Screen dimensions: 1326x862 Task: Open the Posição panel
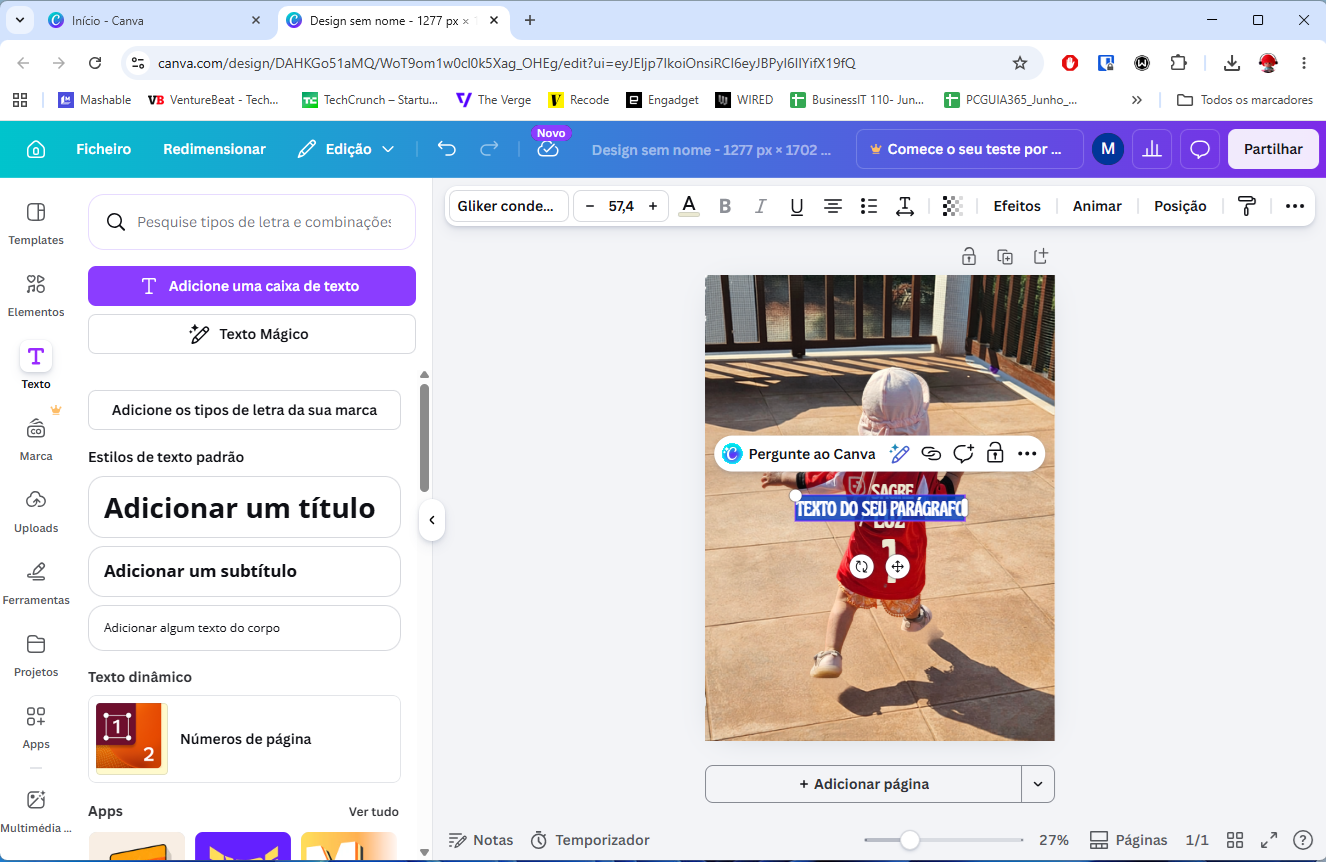pos(1180,206)
